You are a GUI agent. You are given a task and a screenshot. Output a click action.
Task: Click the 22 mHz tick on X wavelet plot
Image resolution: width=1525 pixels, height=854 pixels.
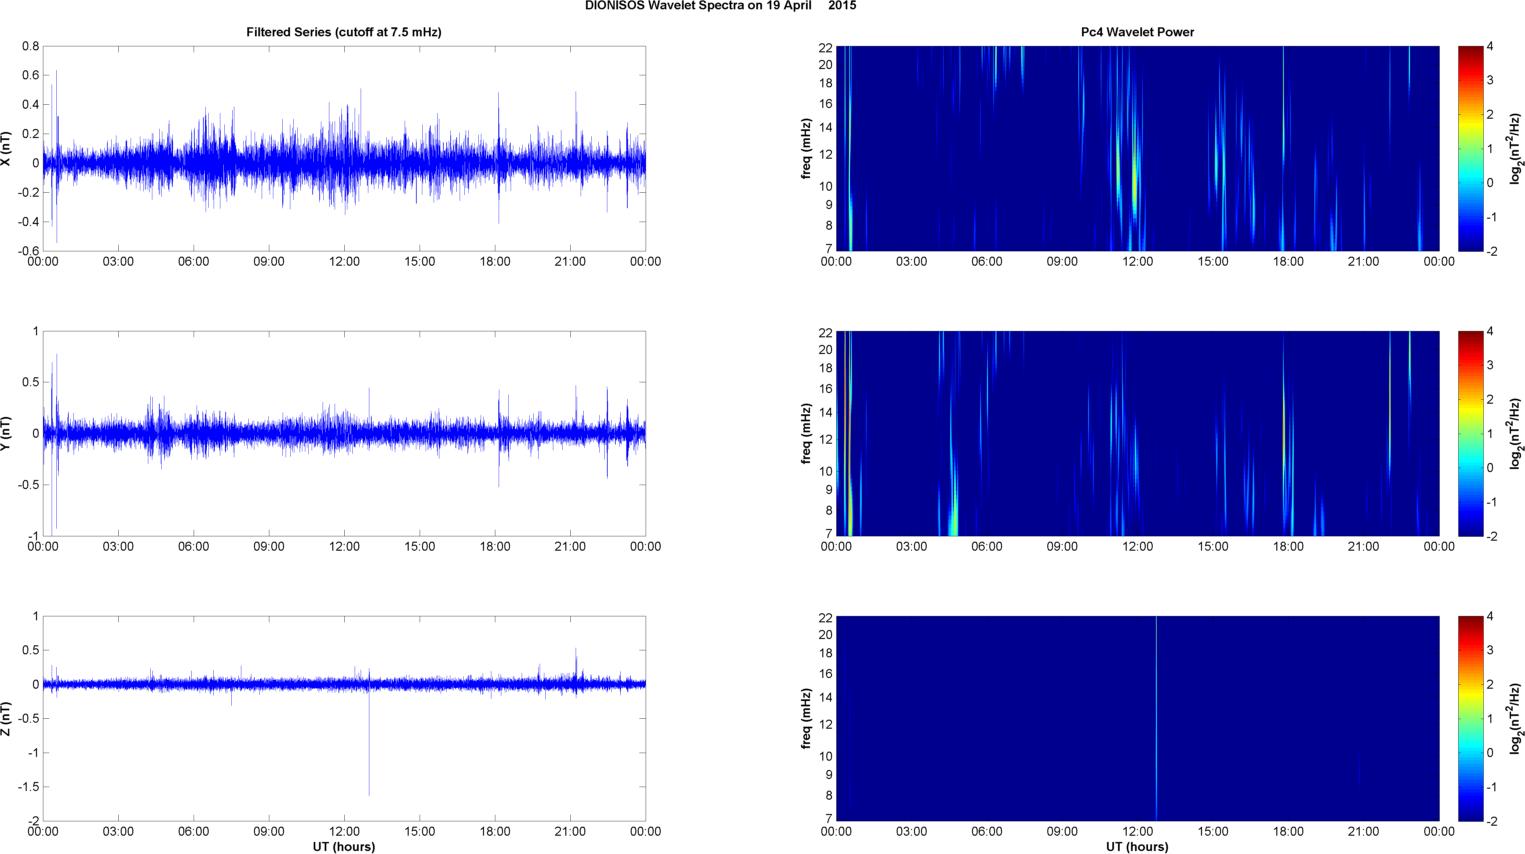[x=826, y=48]
